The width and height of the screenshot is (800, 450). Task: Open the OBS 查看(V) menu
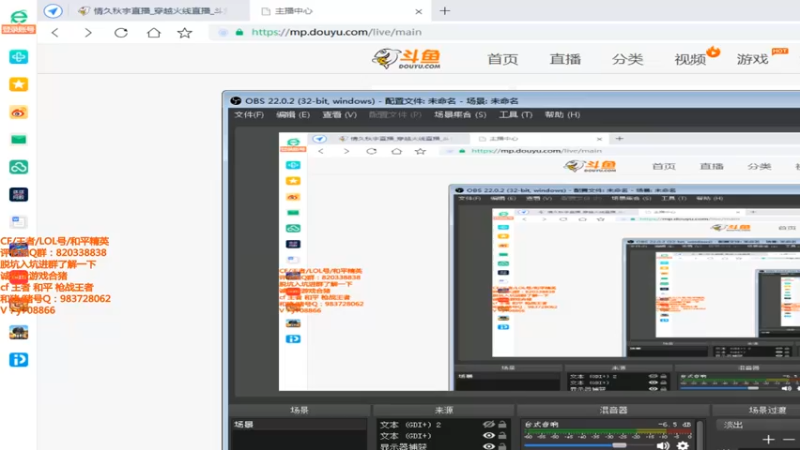[339, 114]
